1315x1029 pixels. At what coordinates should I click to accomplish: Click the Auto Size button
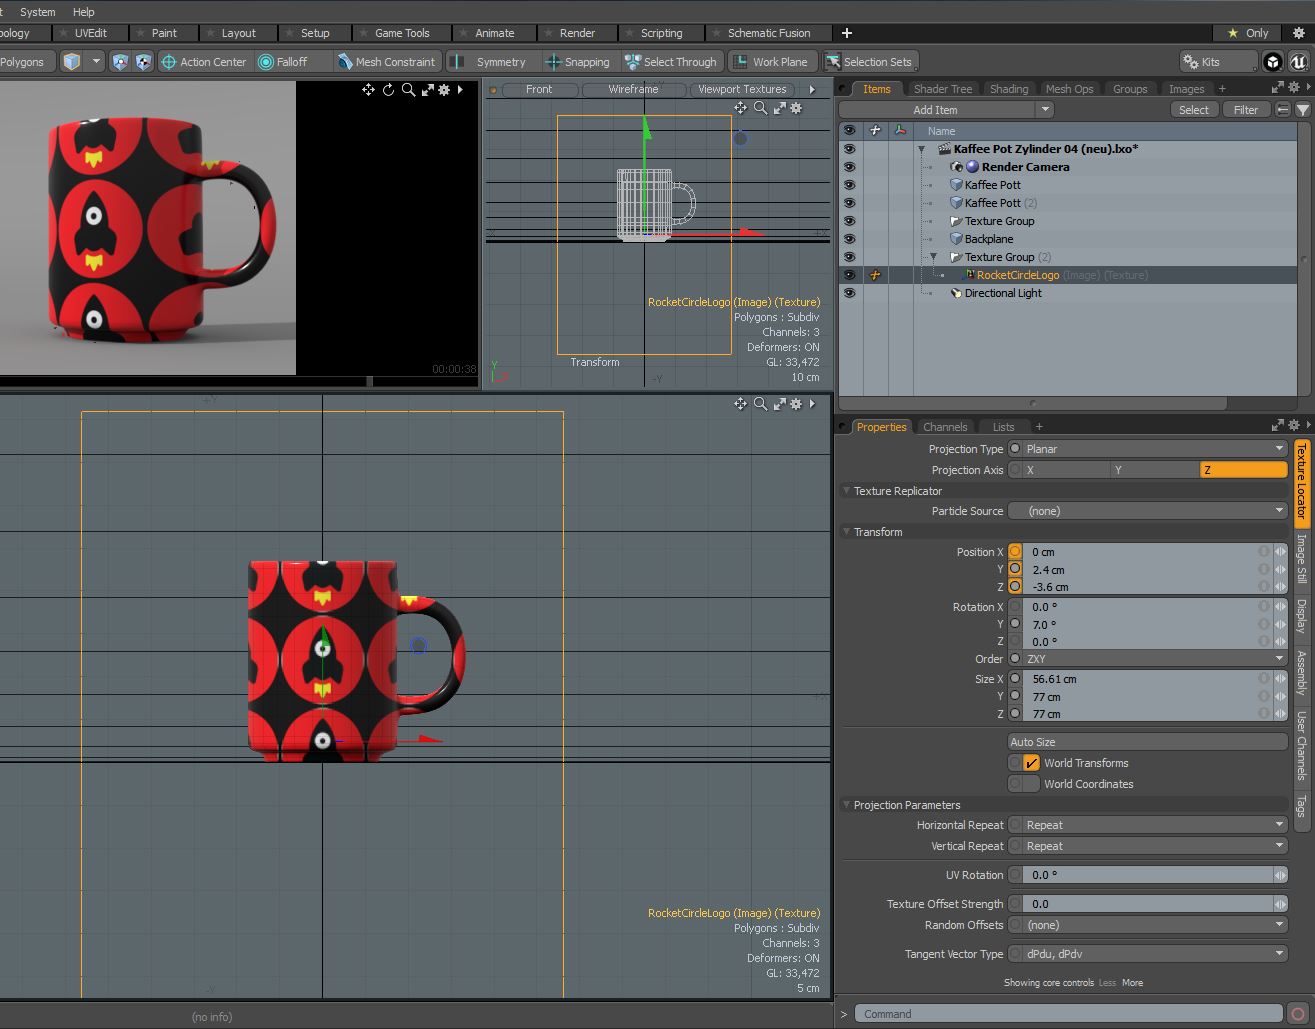(x=1147, y=742)
